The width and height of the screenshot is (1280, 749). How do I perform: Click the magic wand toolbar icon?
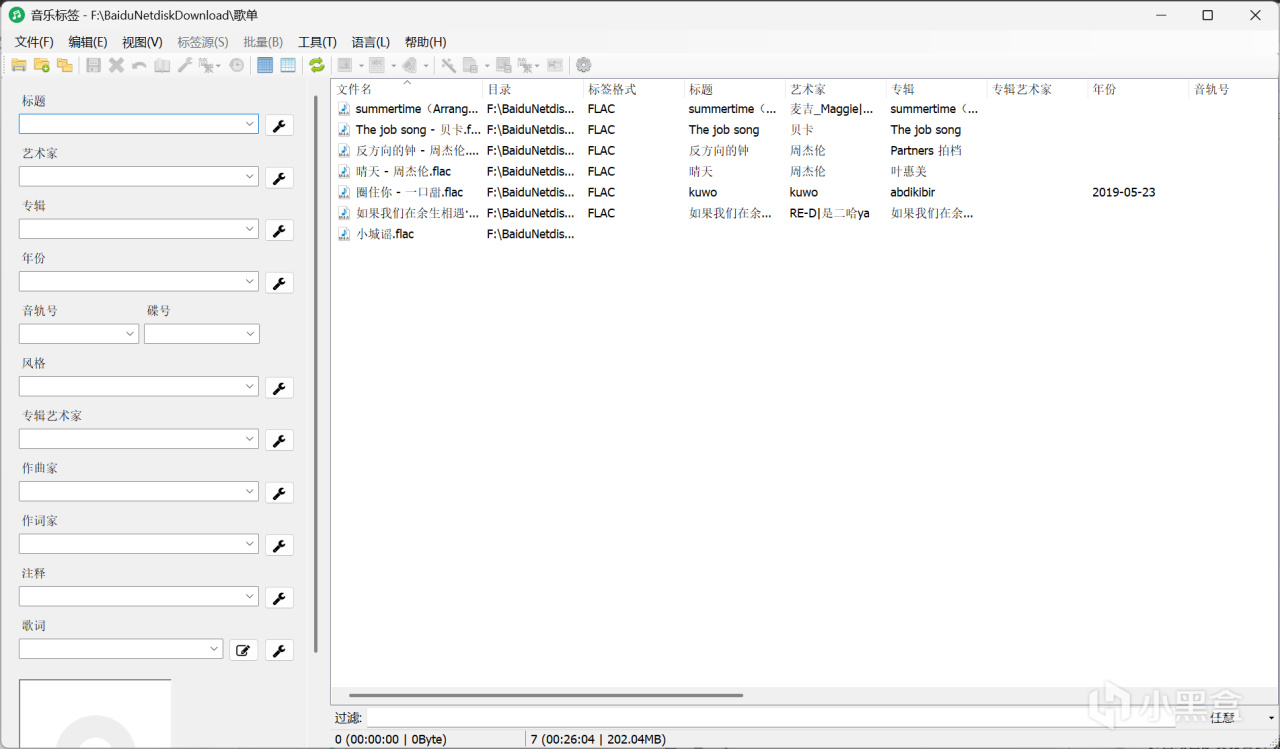coord(448,65)
